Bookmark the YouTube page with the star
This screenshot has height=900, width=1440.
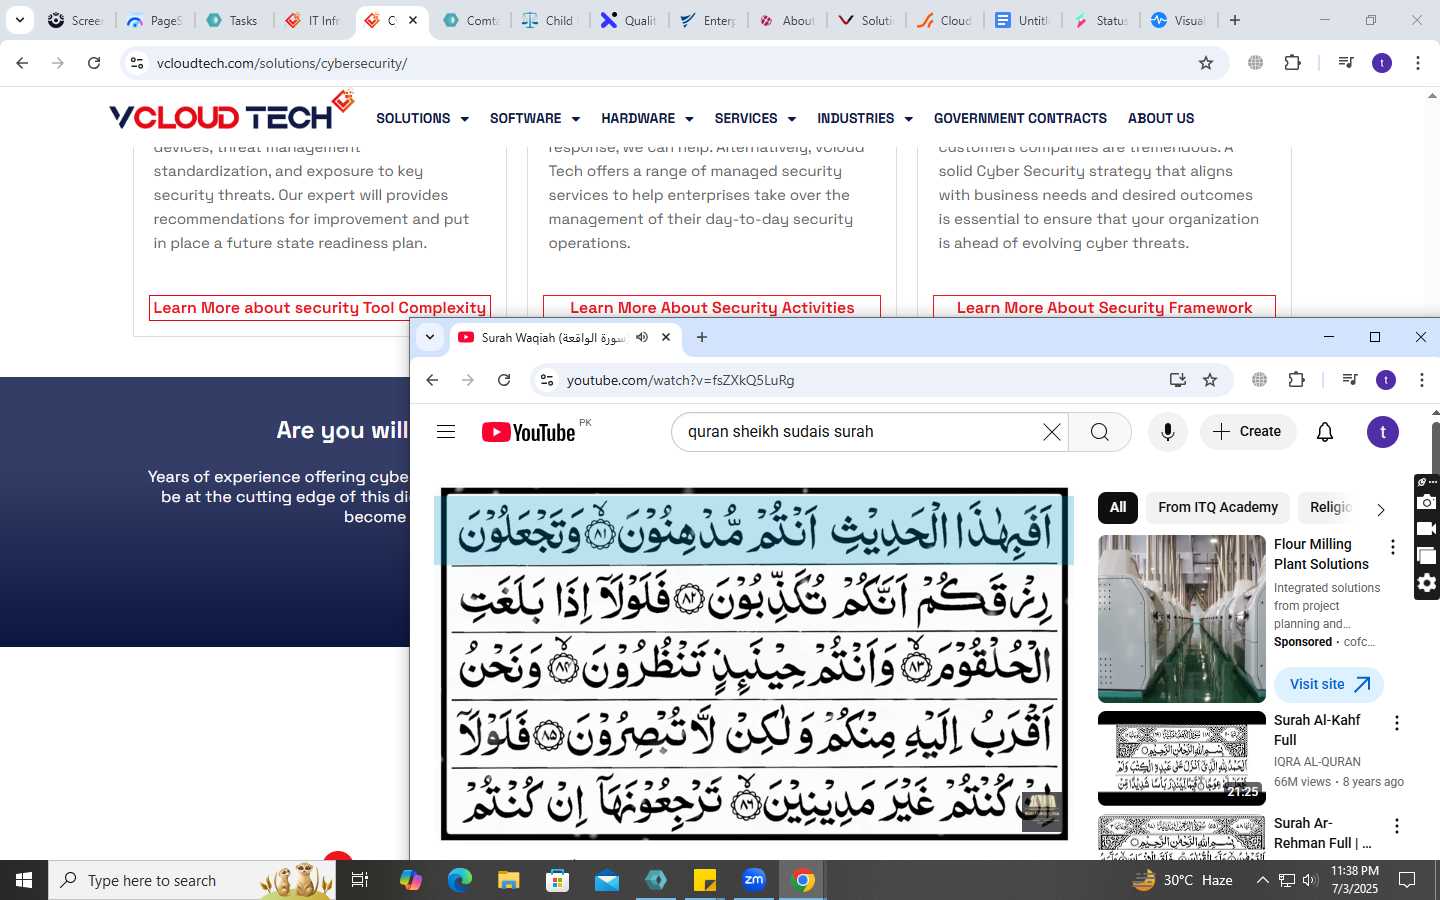pyautogui.click(x=1210, y=380)
